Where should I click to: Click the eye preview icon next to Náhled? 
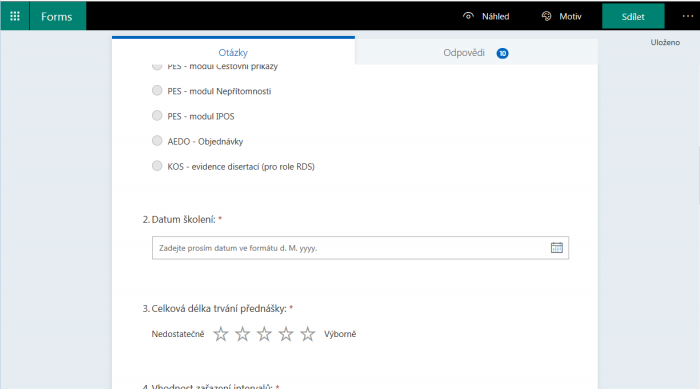(x=468, y=16)
